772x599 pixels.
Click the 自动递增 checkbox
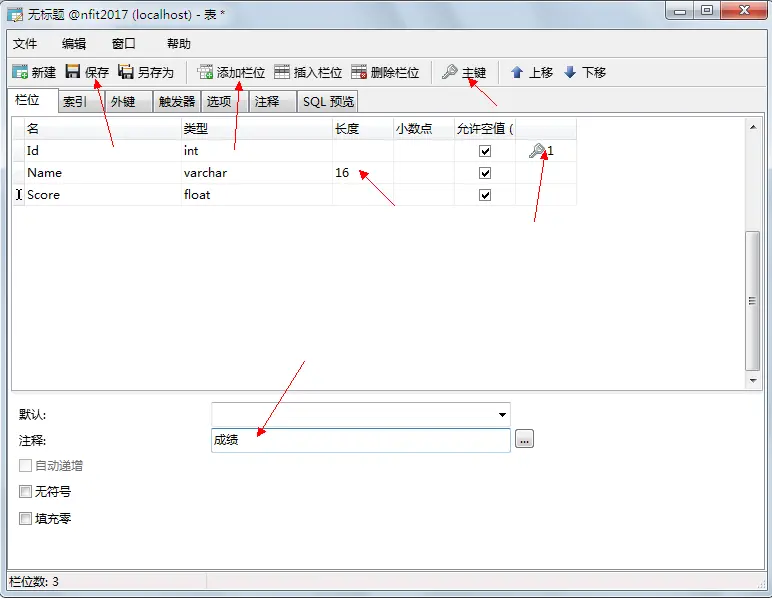25,465
